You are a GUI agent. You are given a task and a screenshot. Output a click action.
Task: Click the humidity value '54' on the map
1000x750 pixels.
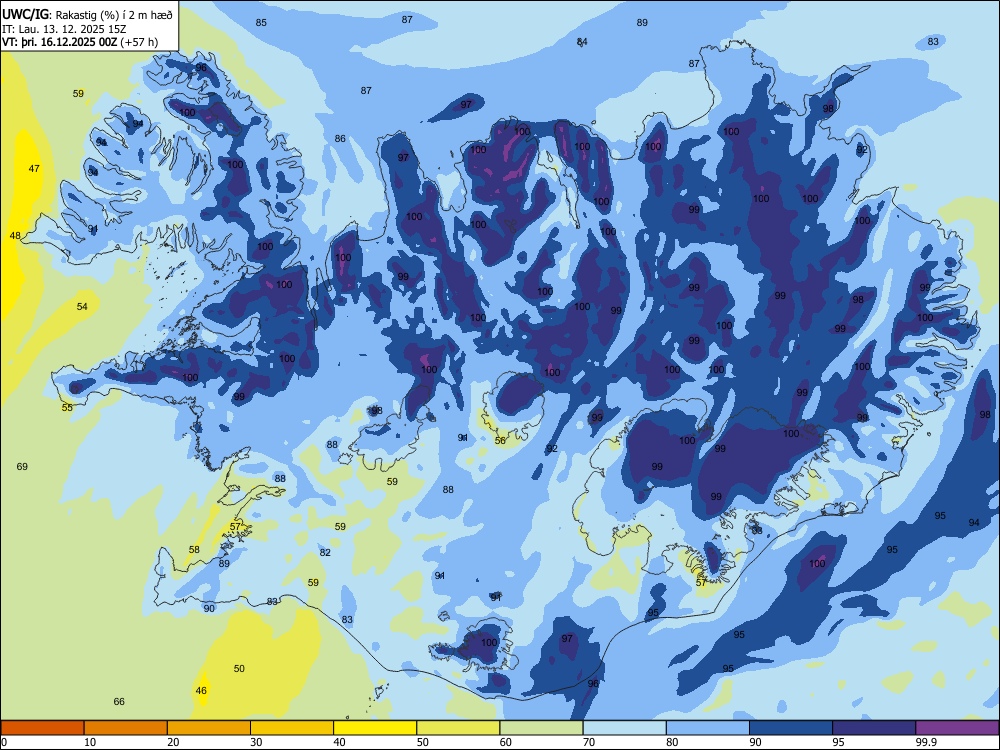click(82, 307)
